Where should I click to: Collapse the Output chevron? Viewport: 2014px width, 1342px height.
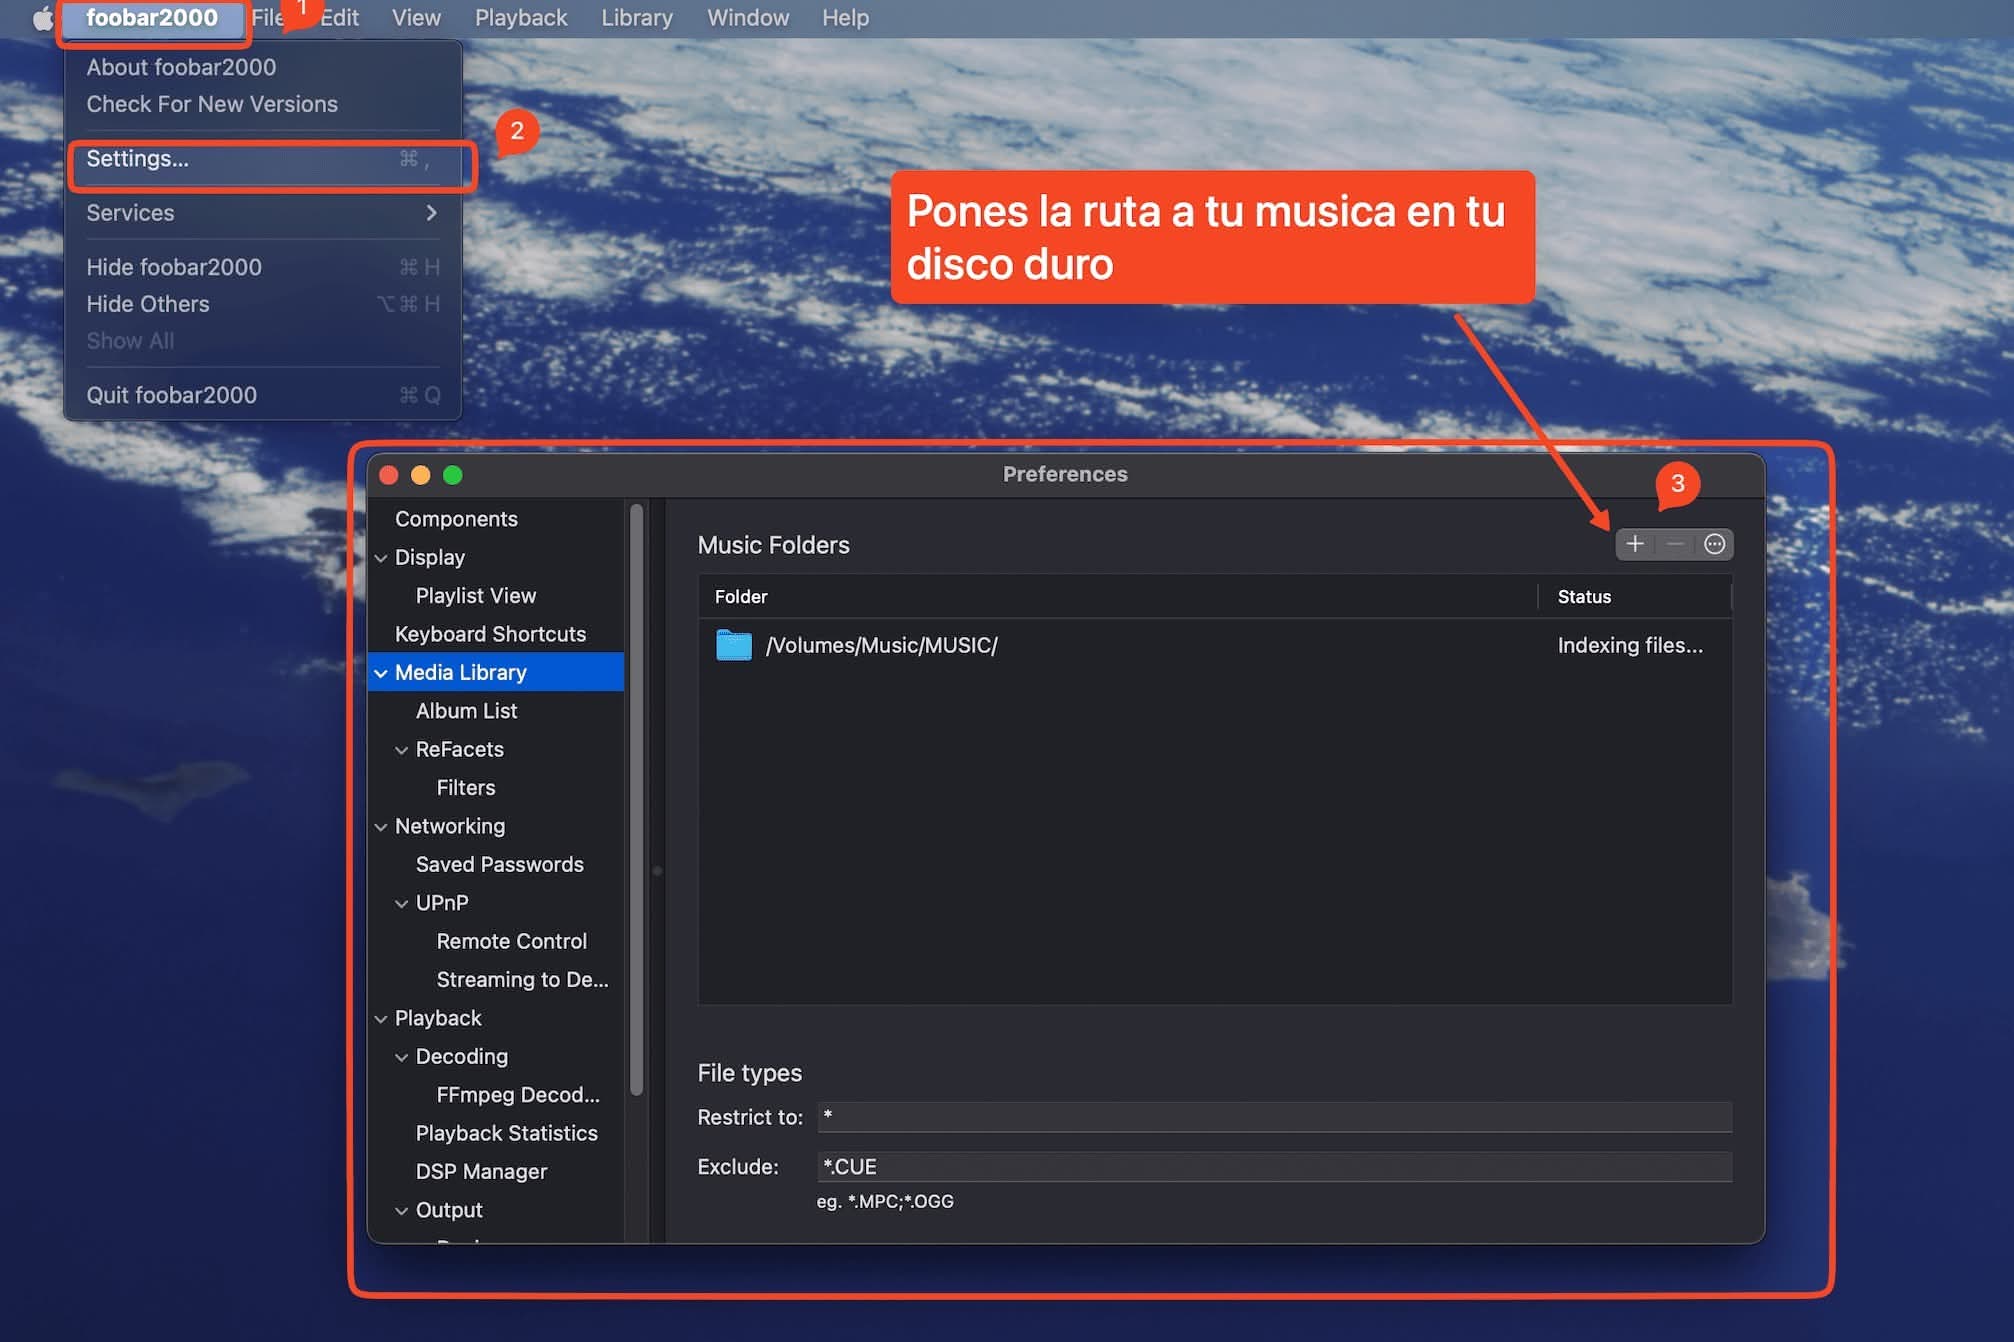[402, 1211]
